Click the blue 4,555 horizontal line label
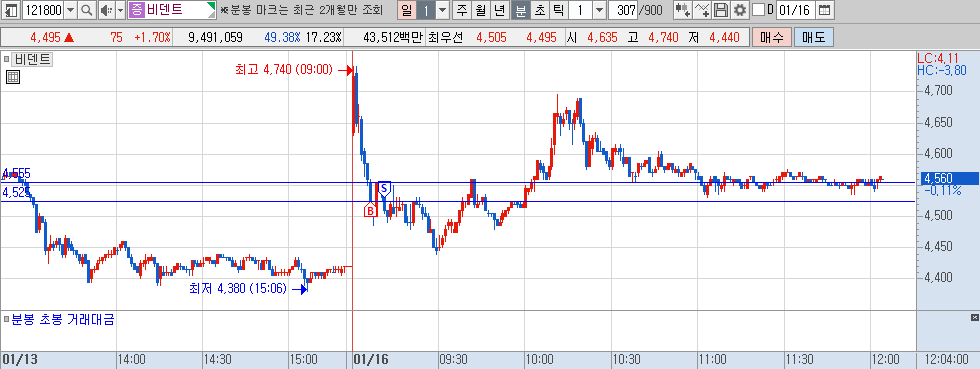This screenshot has height=369, width=980. (x=17, y=173)
